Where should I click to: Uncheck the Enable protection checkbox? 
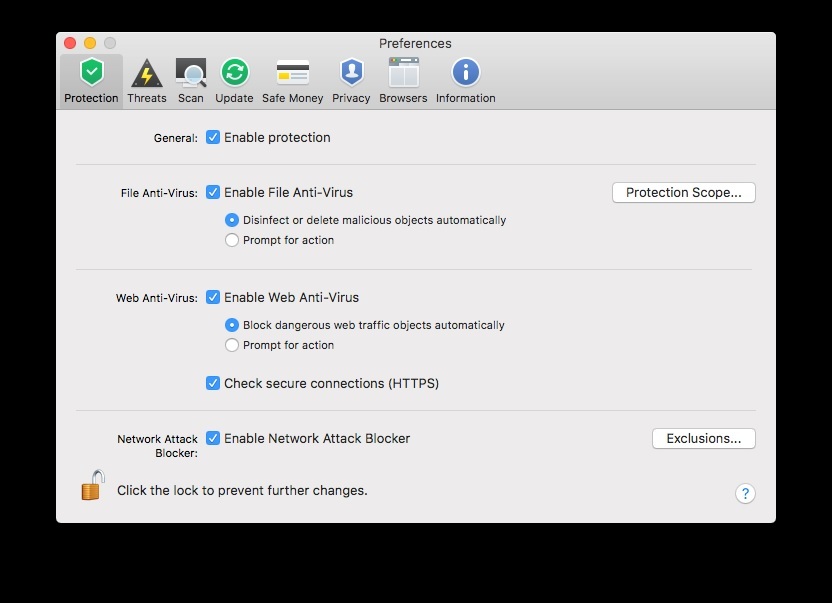213,137
